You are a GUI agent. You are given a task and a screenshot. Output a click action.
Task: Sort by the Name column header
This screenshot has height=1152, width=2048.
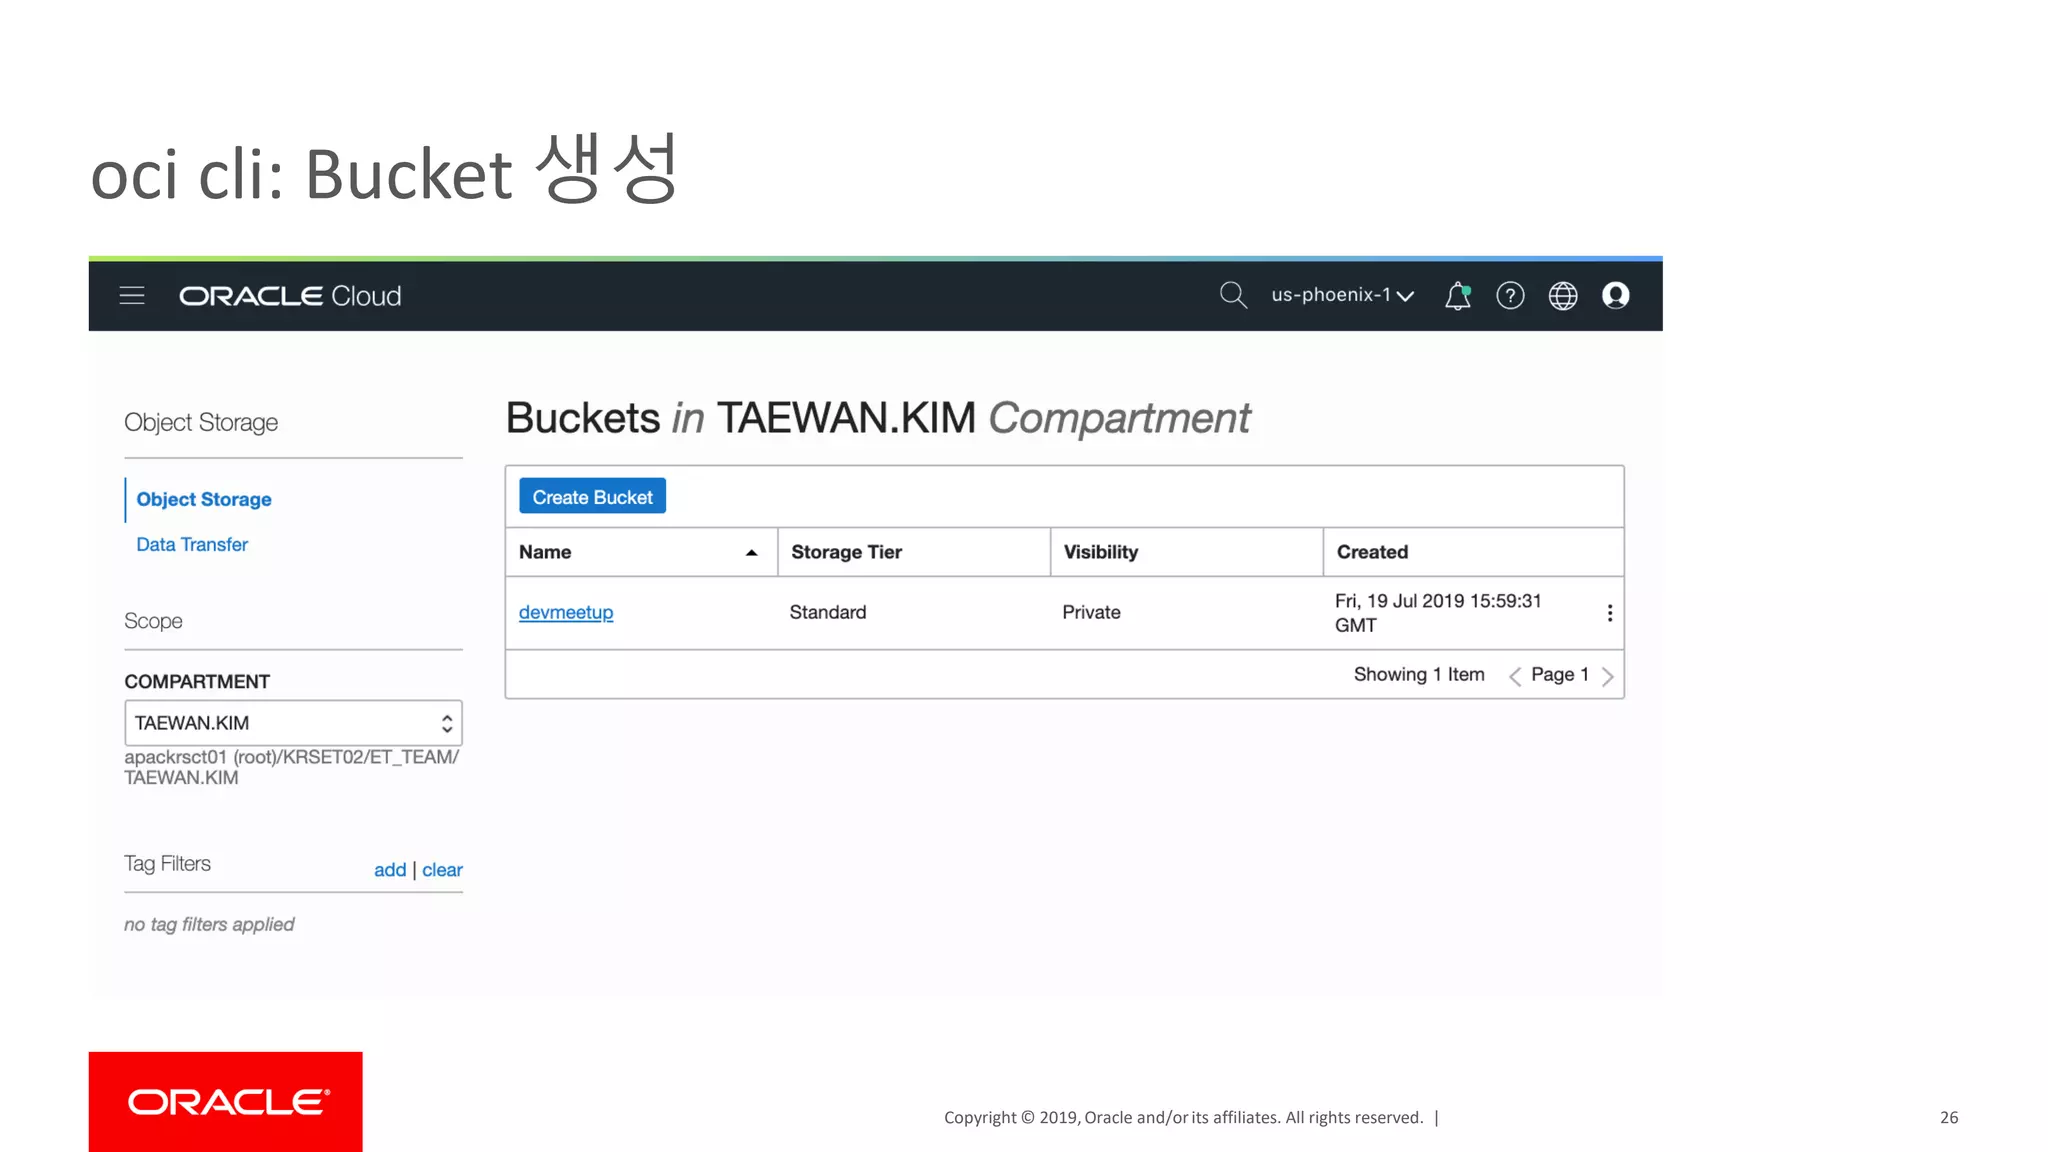click(545, 552)
